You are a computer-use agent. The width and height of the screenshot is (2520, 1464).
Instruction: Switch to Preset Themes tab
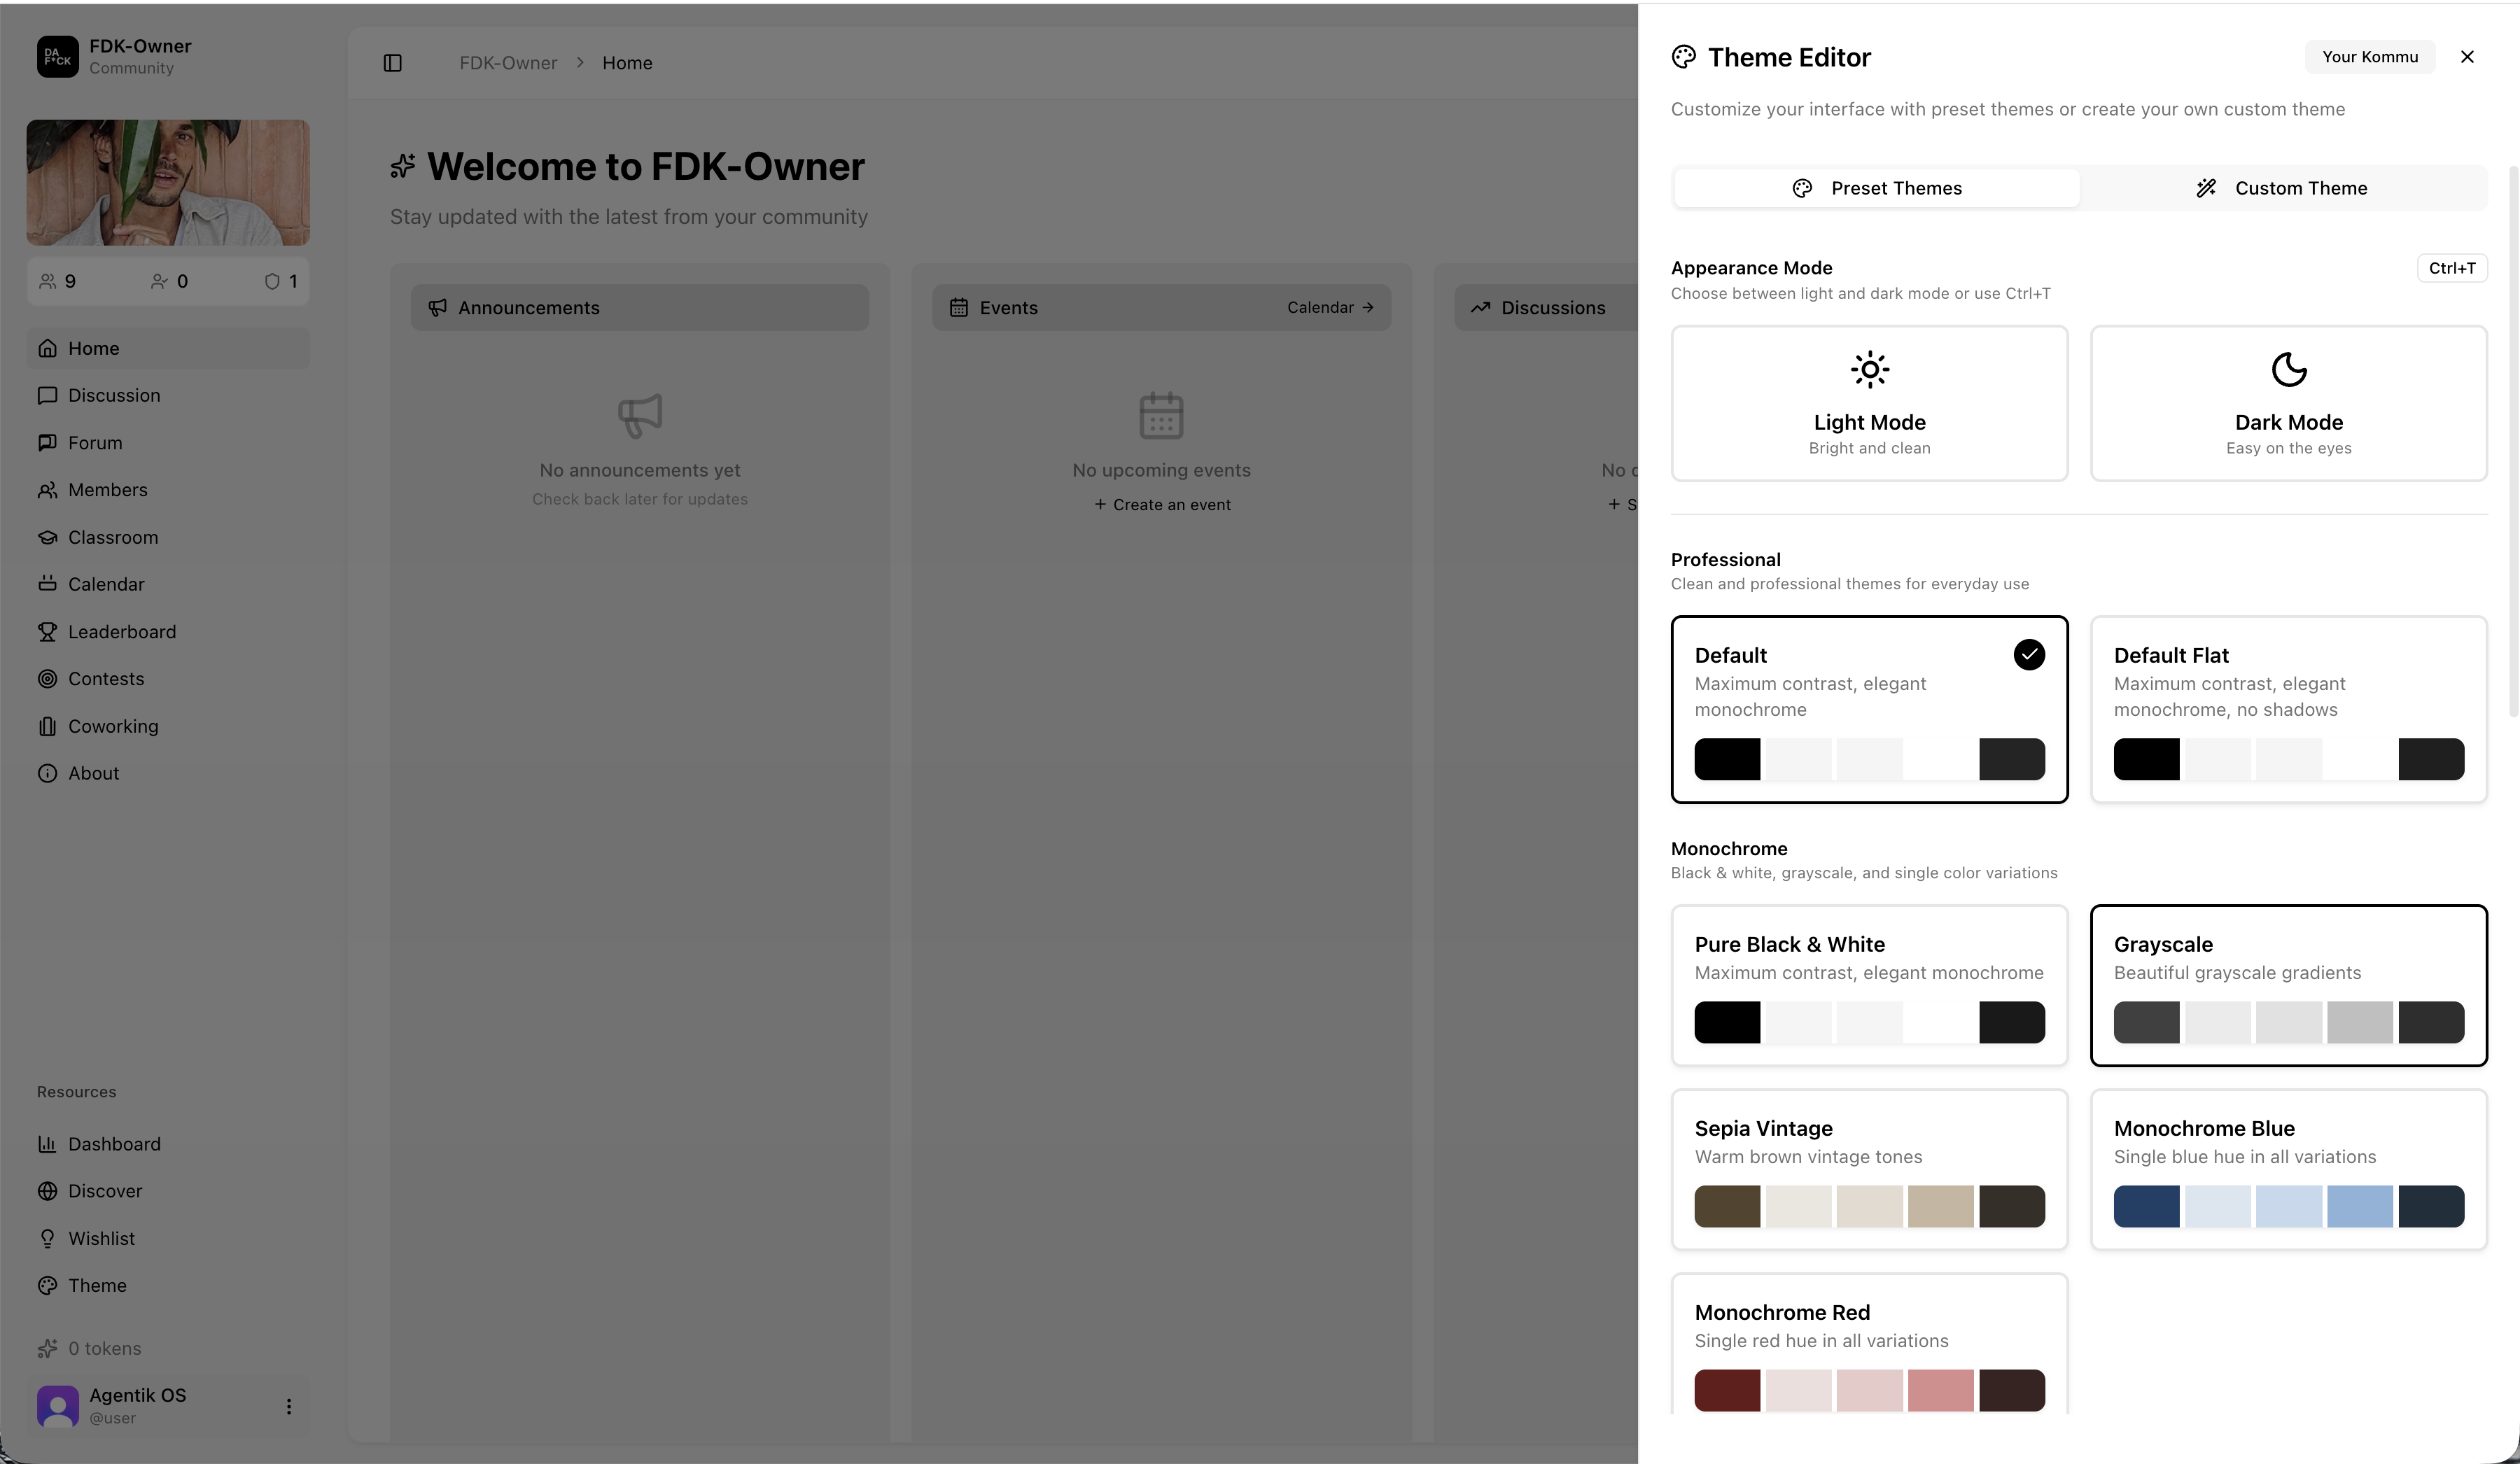point(1876,188)
